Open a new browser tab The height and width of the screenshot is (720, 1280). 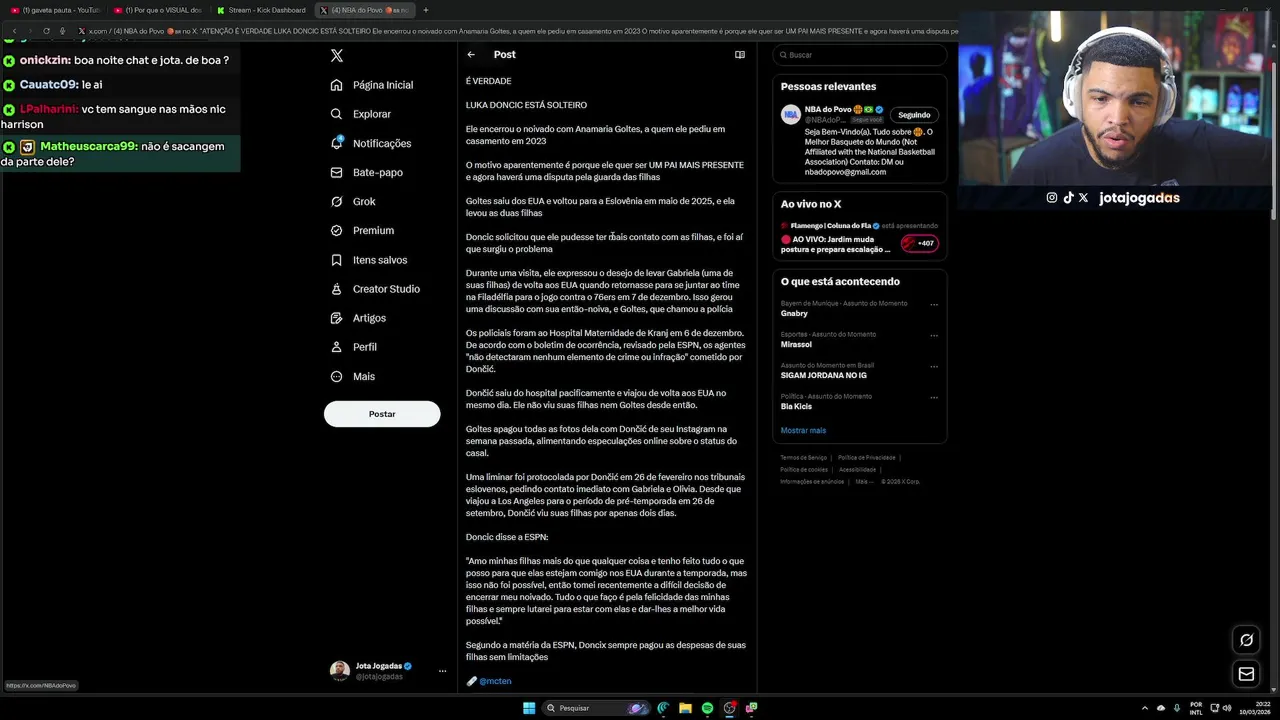pyautogui.click(x=426, y=10)
